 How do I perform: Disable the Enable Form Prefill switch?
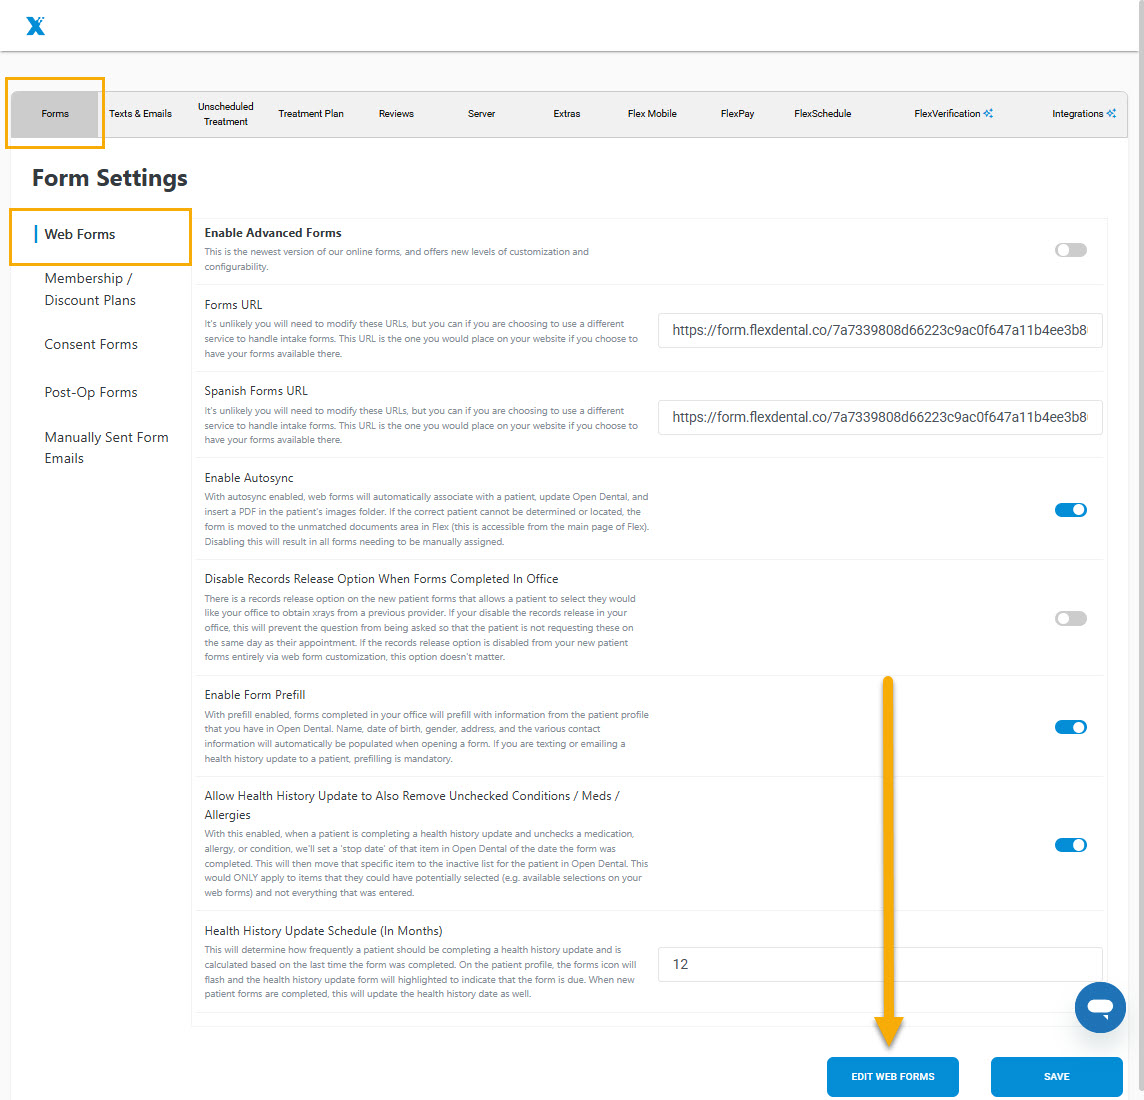tap(1070, 727)
